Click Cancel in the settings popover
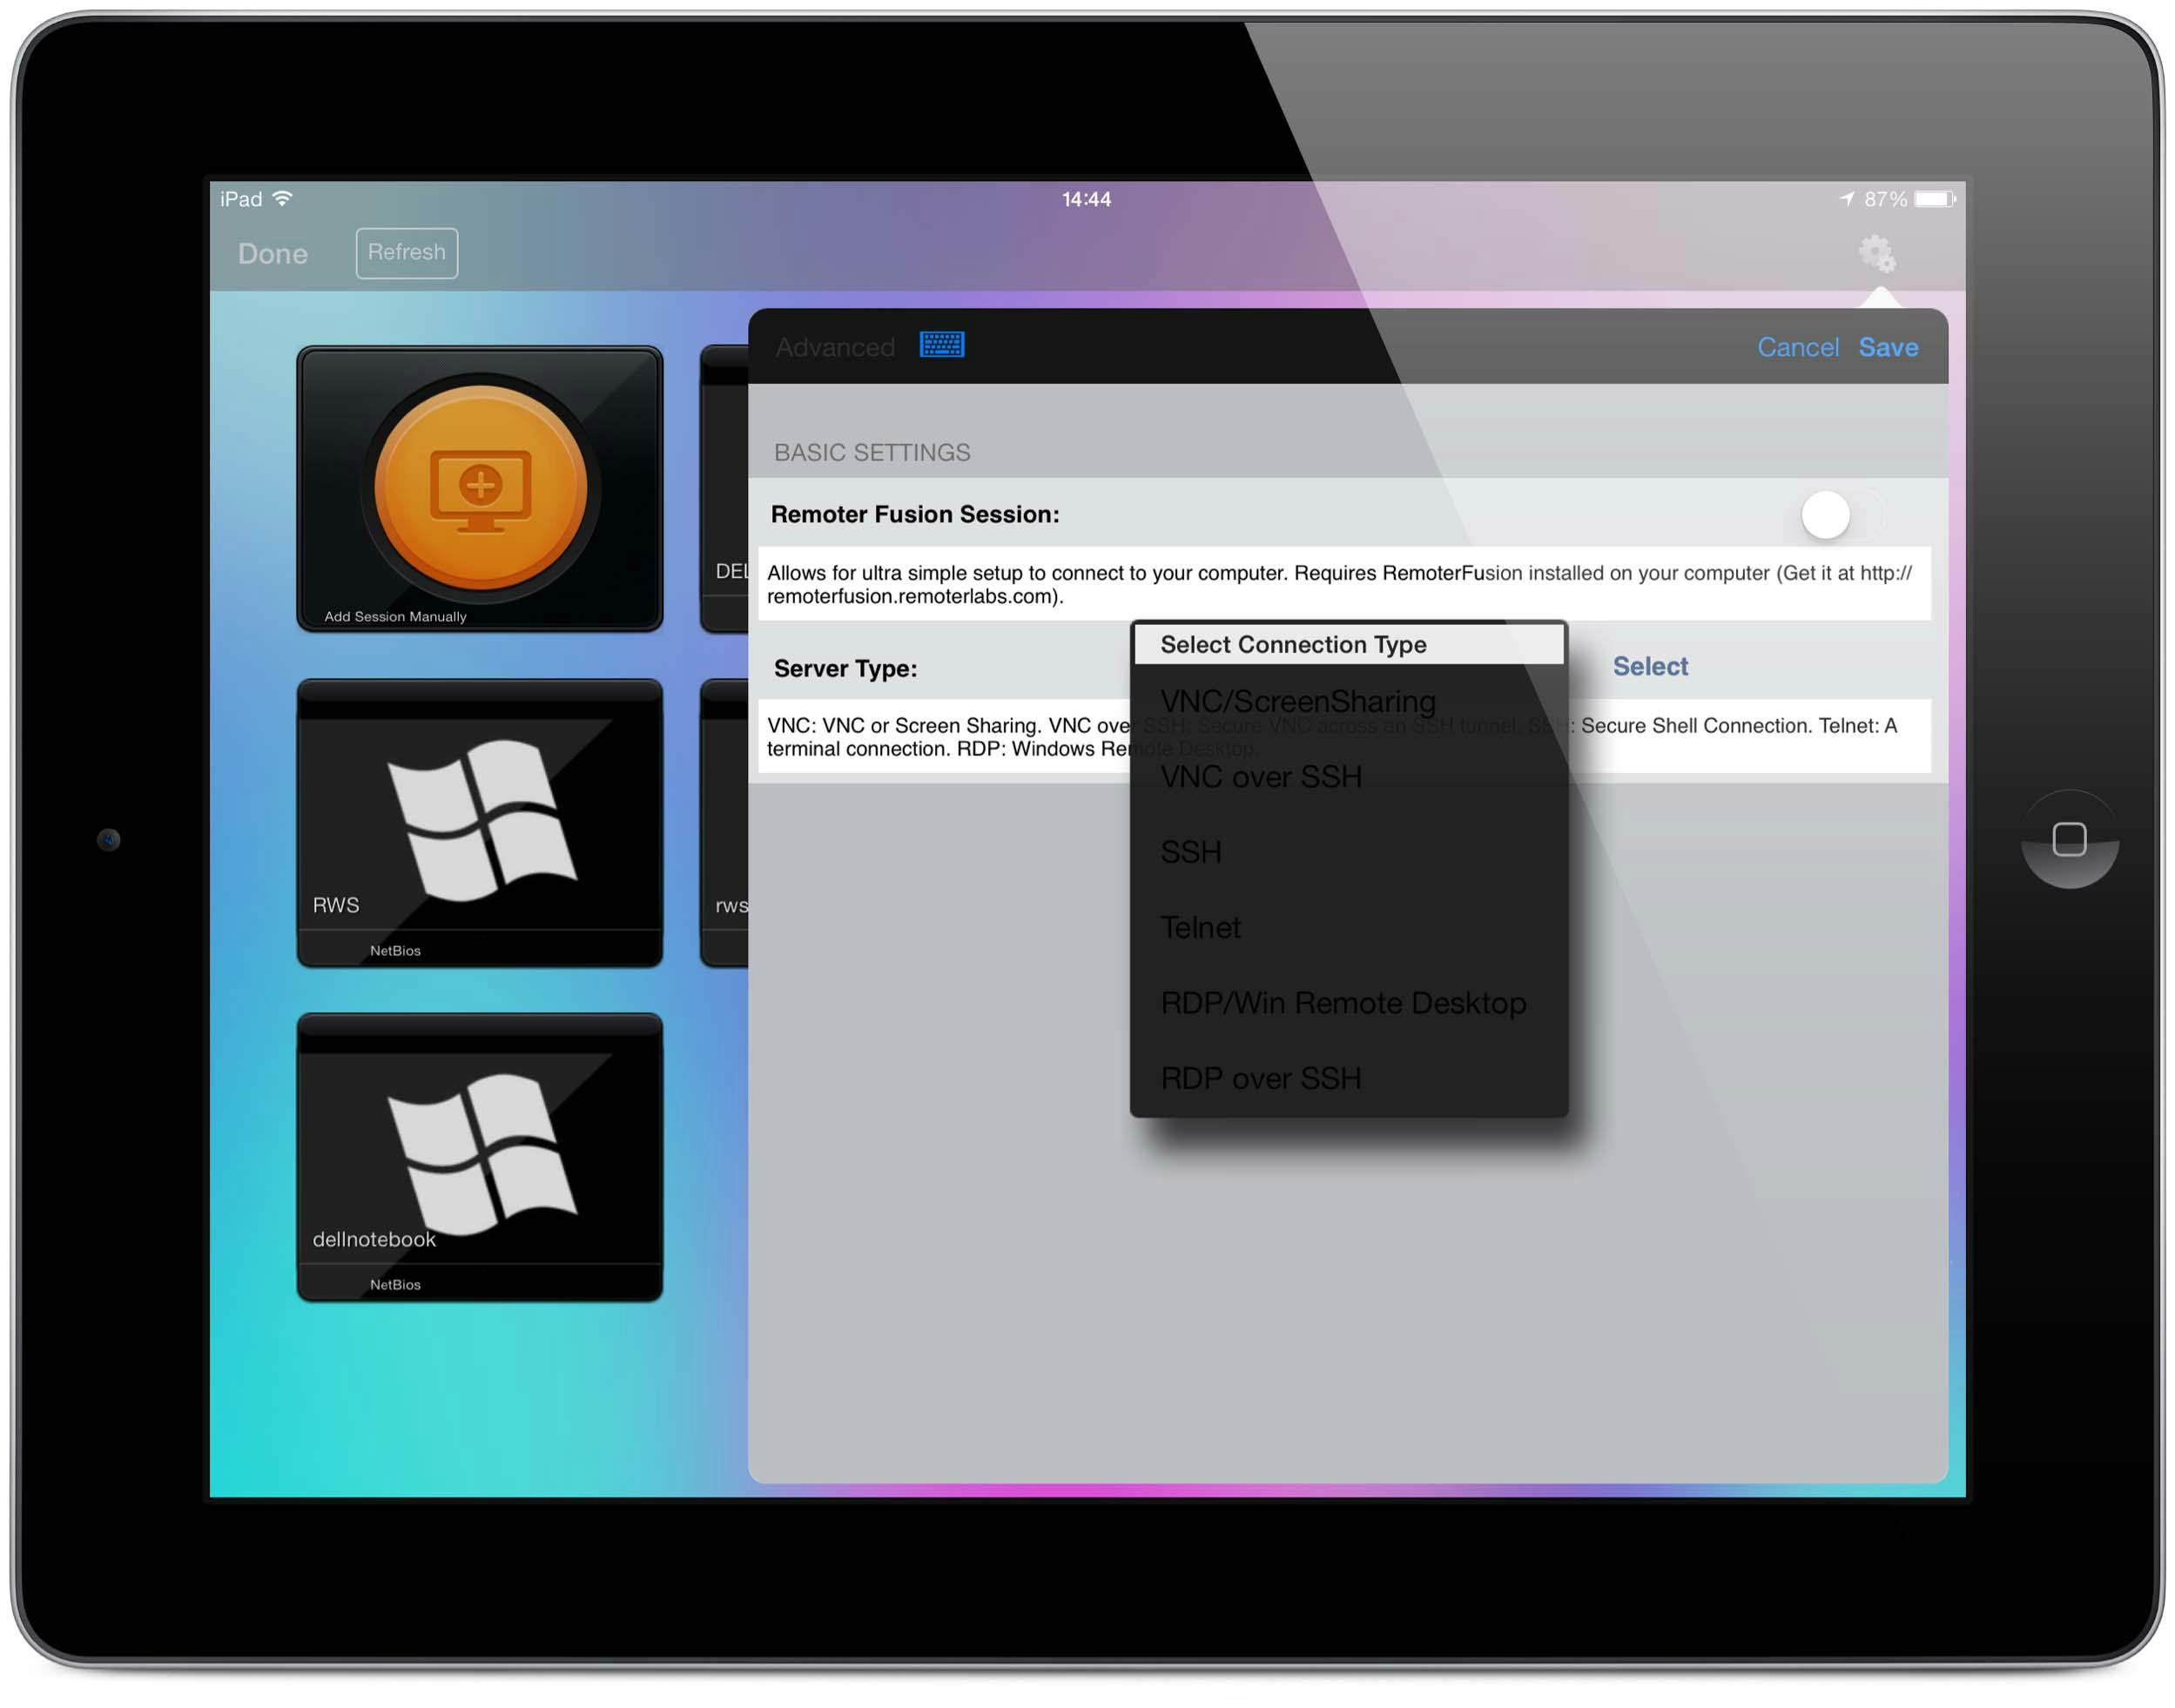Viewport: 2175px width, 1708px height. tap(1798, 347)
